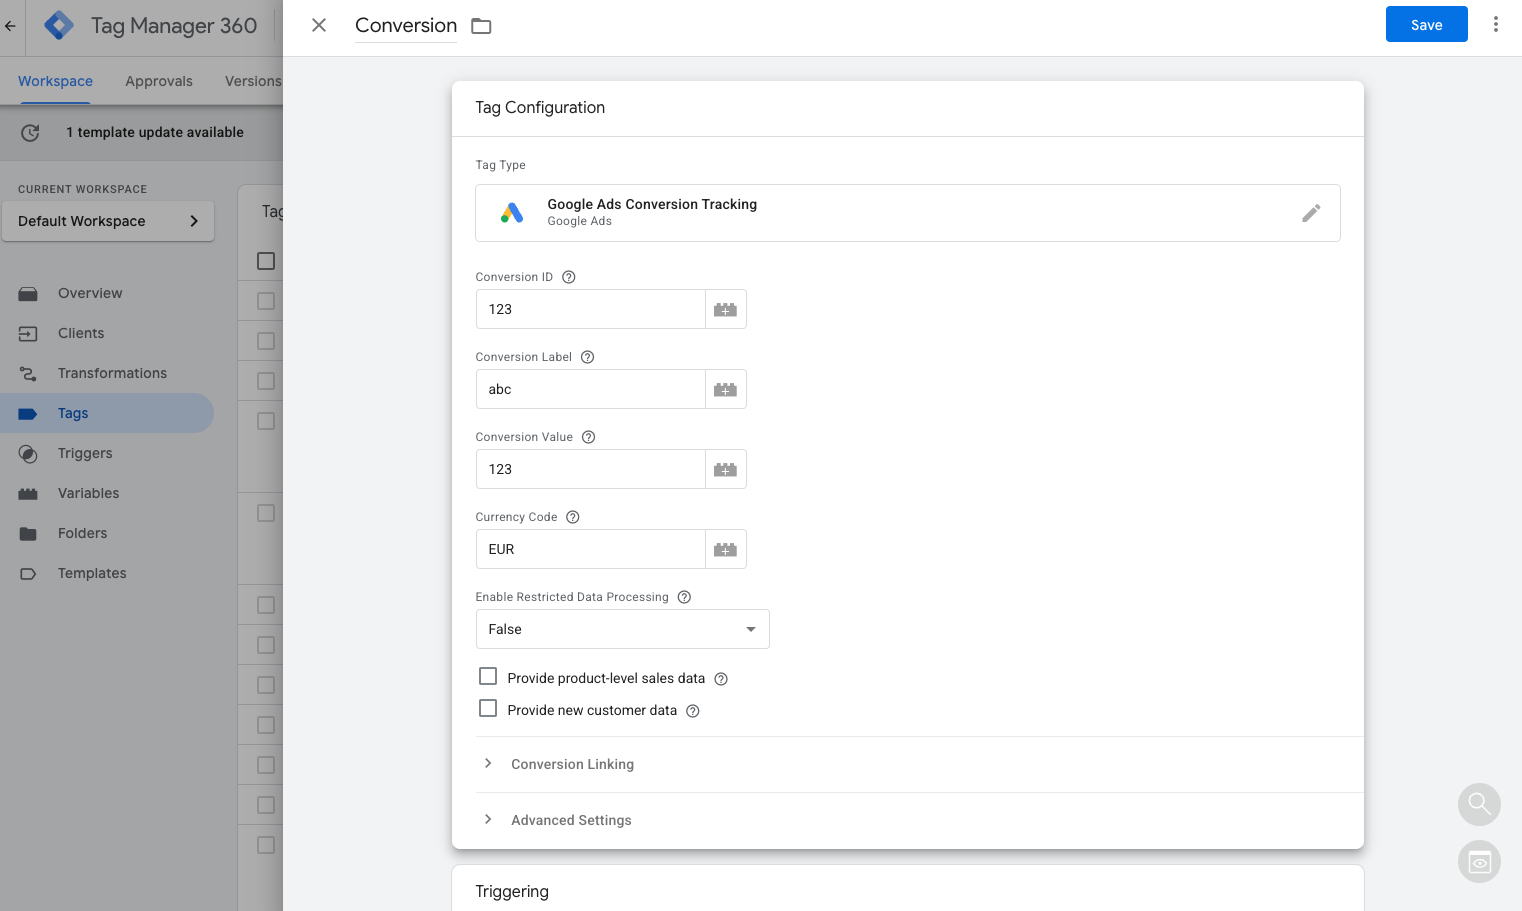The image size is (1522, 911).
Task: Open the Default Workspace selector
Action: 108,221
